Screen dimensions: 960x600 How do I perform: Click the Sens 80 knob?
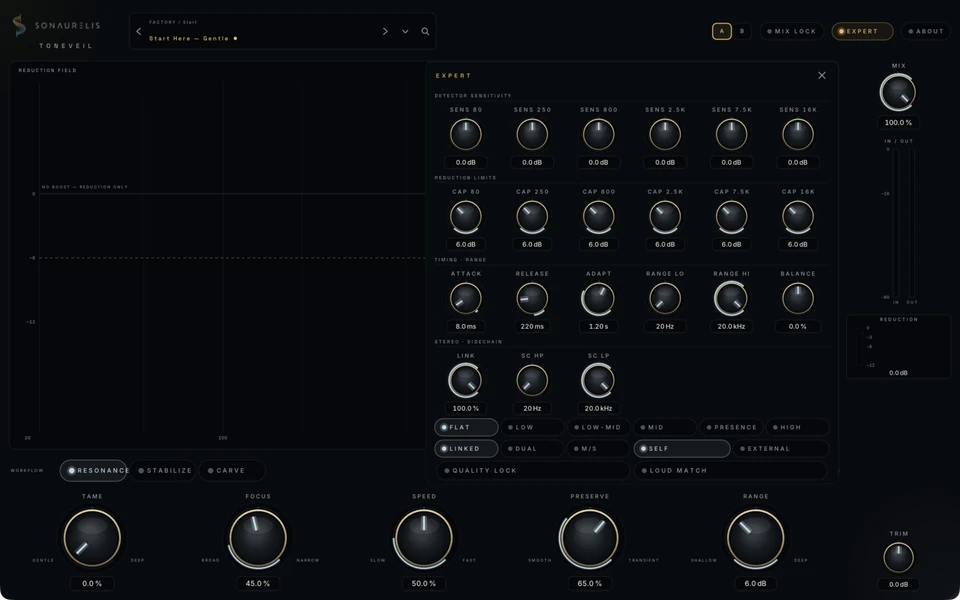pos(466,134)
